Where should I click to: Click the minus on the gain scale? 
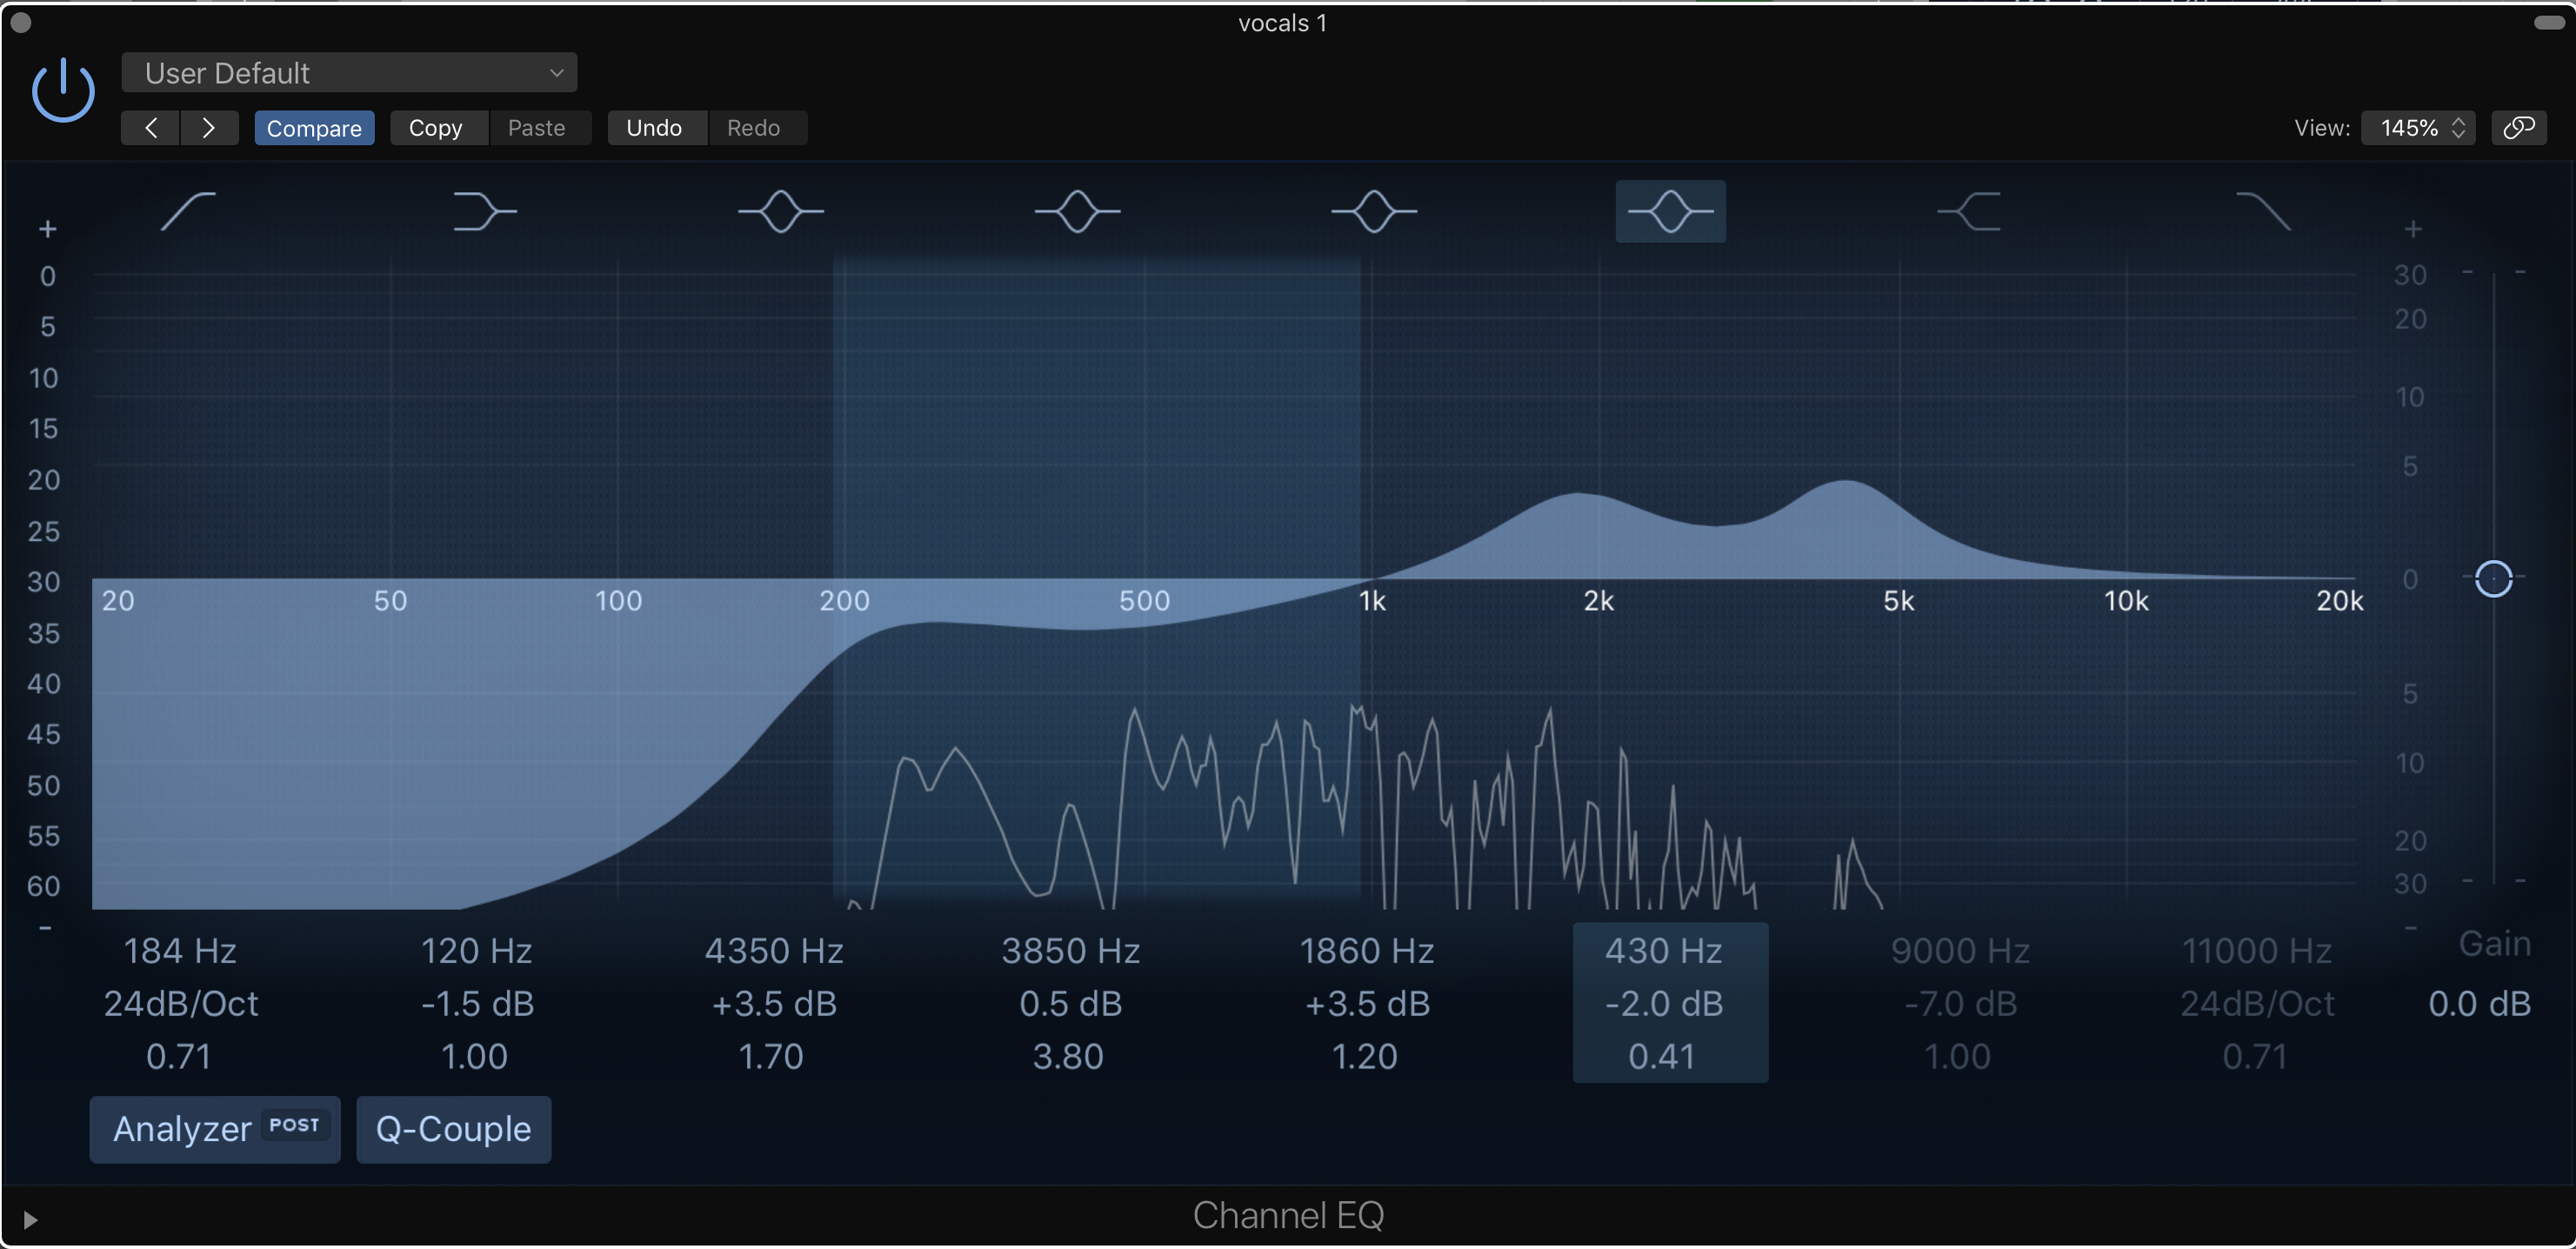(x=2411, y=928)
